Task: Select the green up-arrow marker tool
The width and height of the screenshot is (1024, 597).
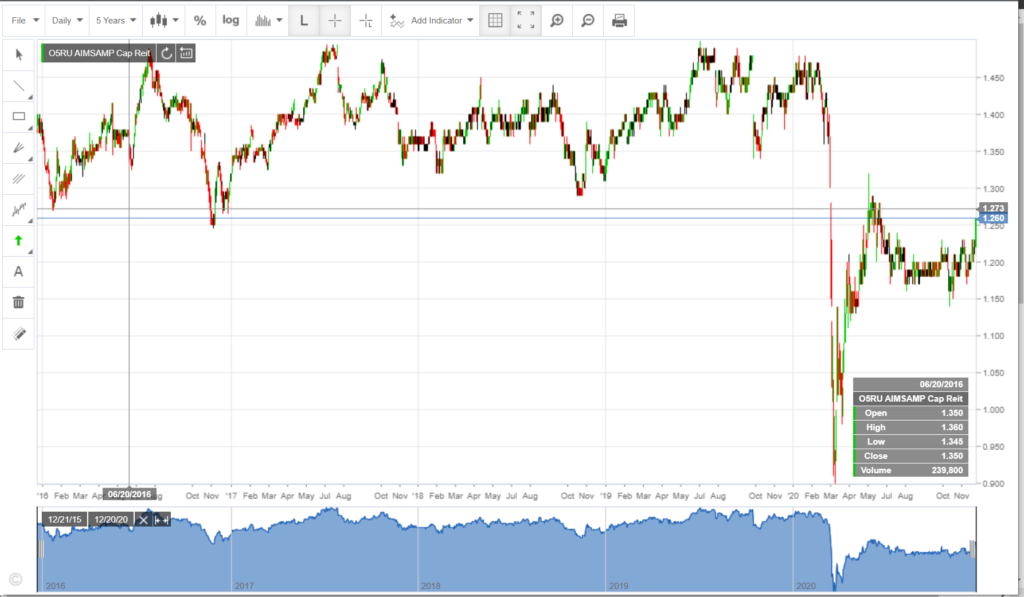Action: [18, 240]
